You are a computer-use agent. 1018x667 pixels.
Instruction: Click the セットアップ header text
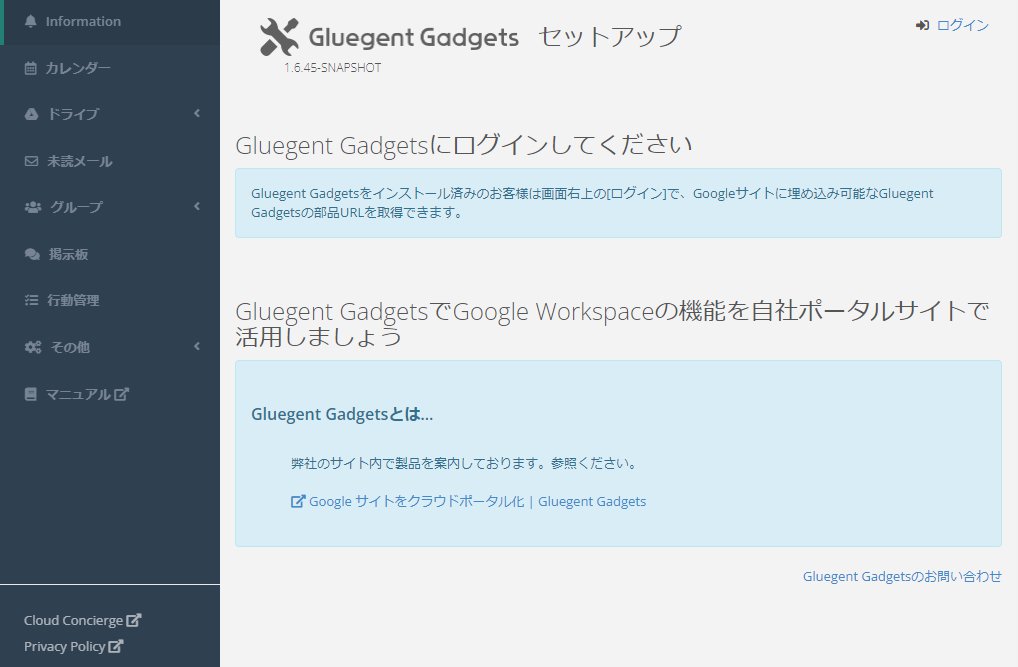[610, 36]
